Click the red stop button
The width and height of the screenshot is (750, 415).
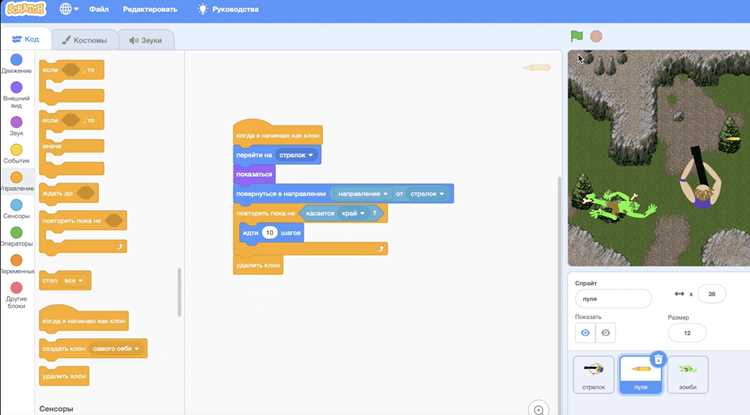pyautogui.click(x=596, y=36)
